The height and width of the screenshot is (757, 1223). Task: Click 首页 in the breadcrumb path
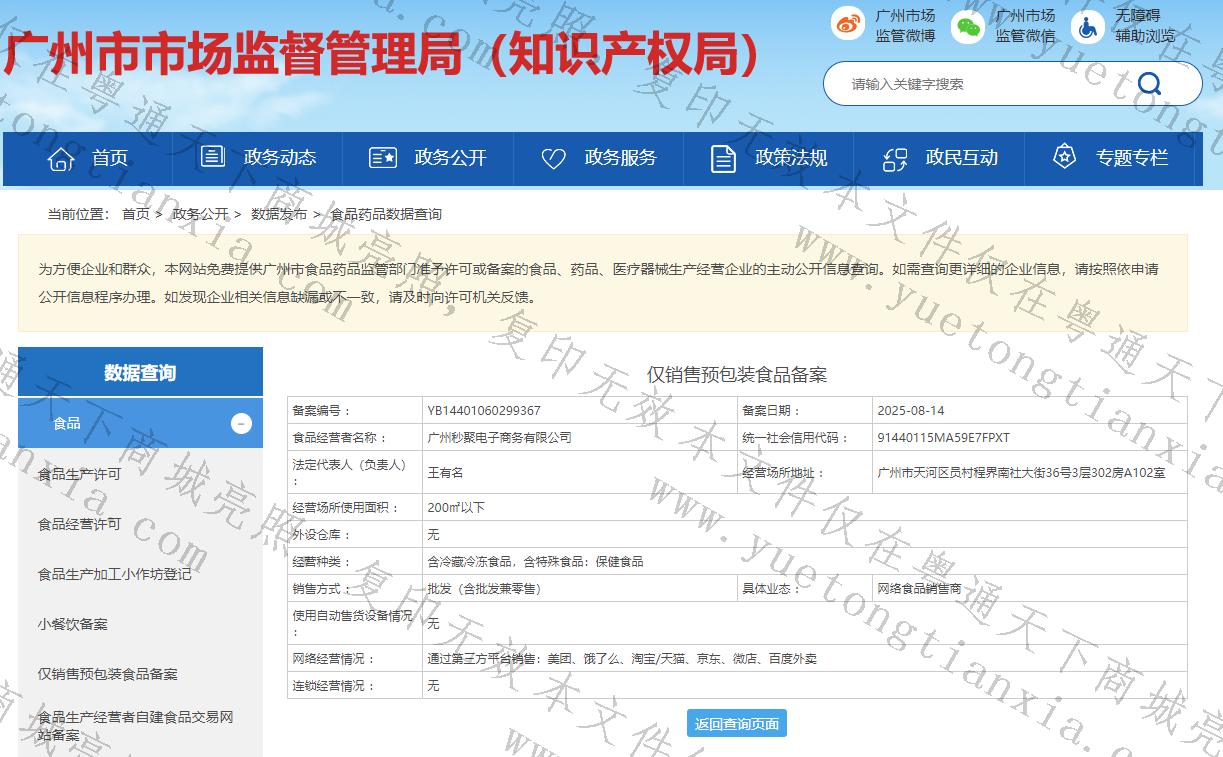click(x=135, y=214)
